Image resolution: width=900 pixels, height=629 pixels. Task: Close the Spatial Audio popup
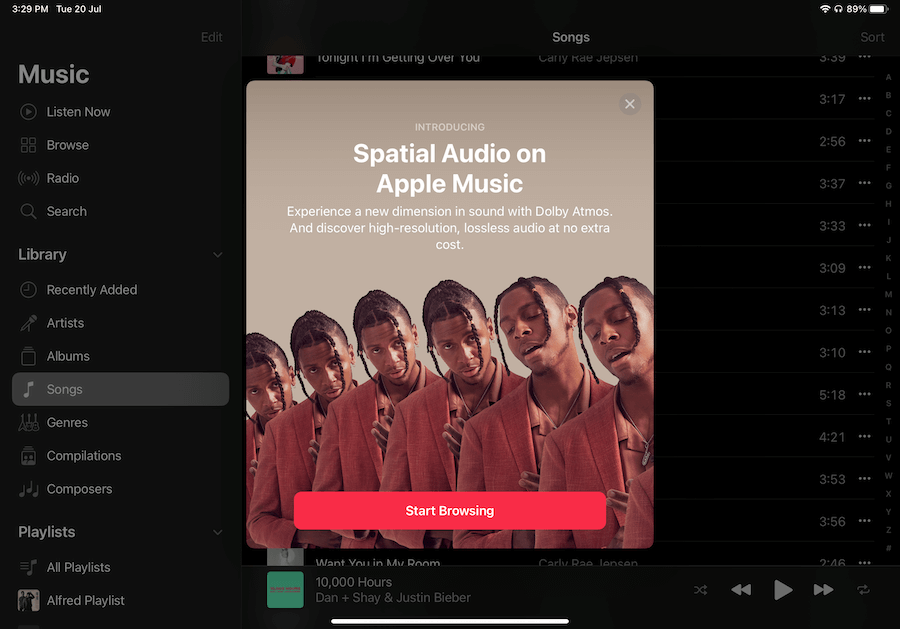pyautogui.click(x=629, y=104)
